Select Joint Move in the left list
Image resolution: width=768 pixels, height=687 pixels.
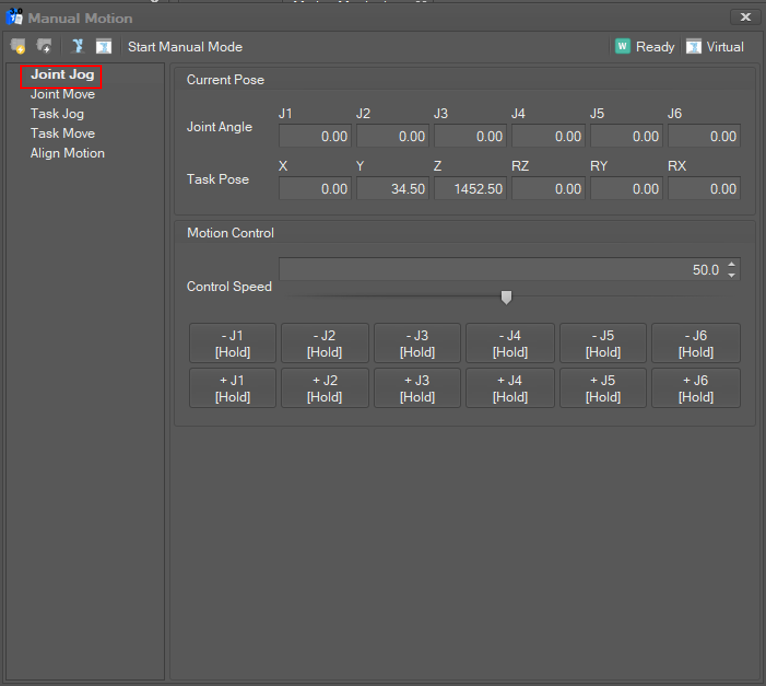pyautogui.click(x=62, y=94)
